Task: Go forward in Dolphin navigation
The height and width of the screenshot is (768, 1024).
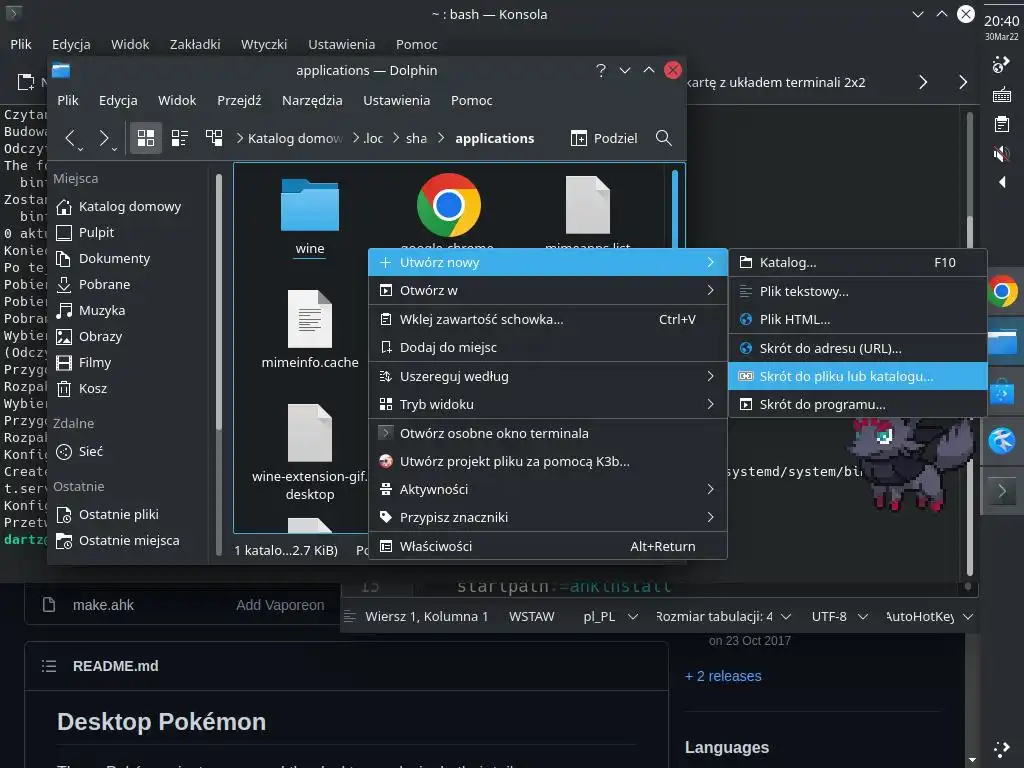Action: (104, 138)
